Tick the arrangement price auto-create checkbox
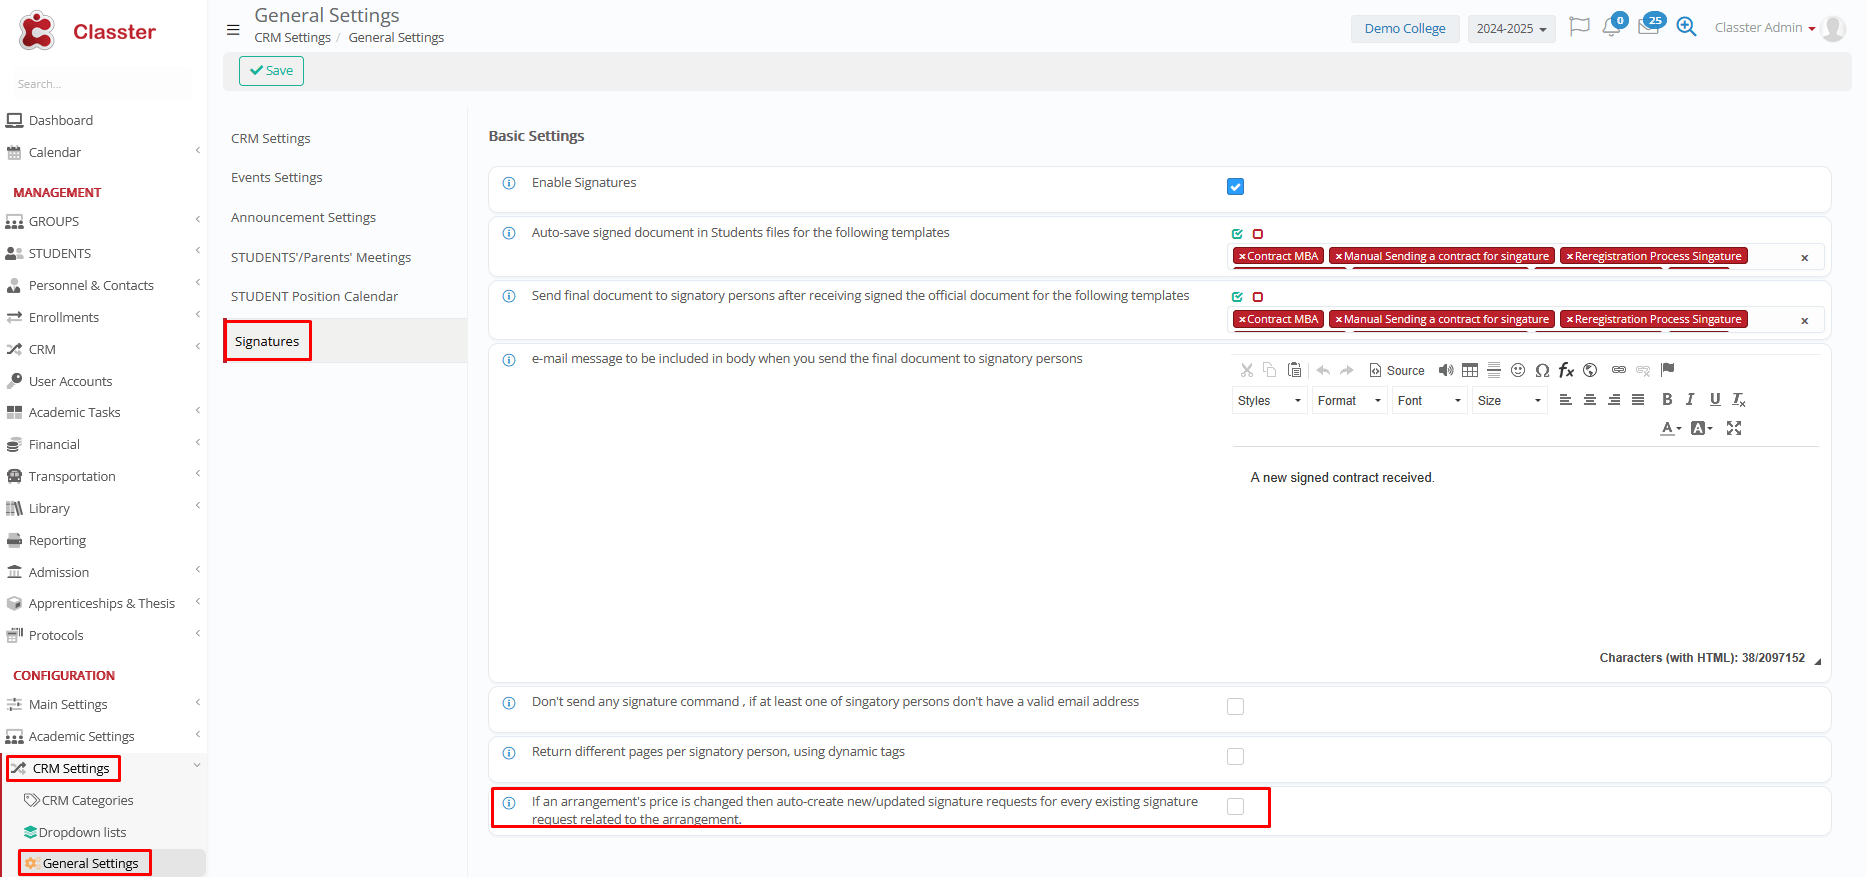This screenshot has width=1866, height=877. pos(1235,807)
